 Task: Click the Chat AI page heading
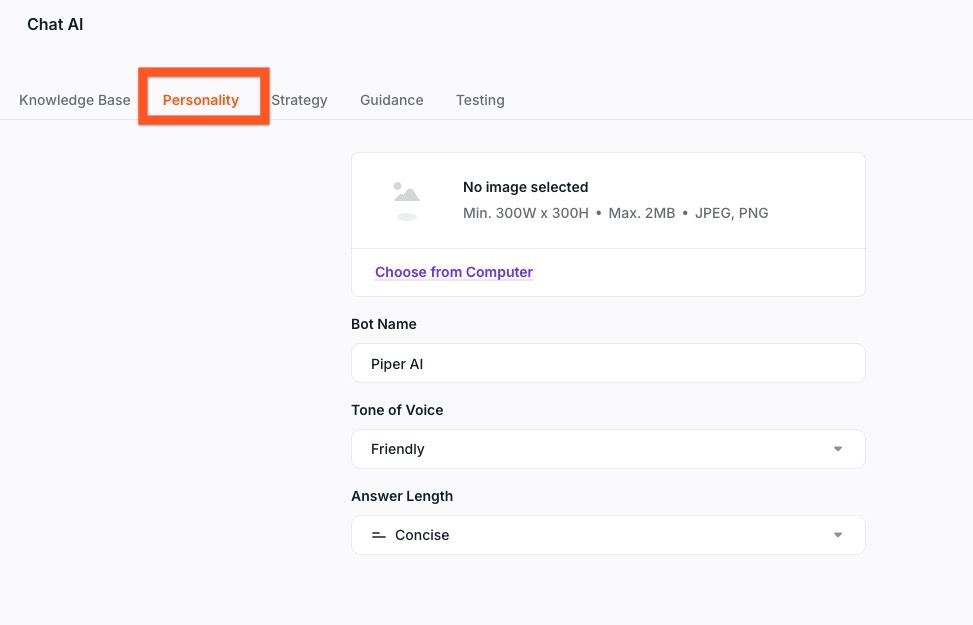coord(55,25)
